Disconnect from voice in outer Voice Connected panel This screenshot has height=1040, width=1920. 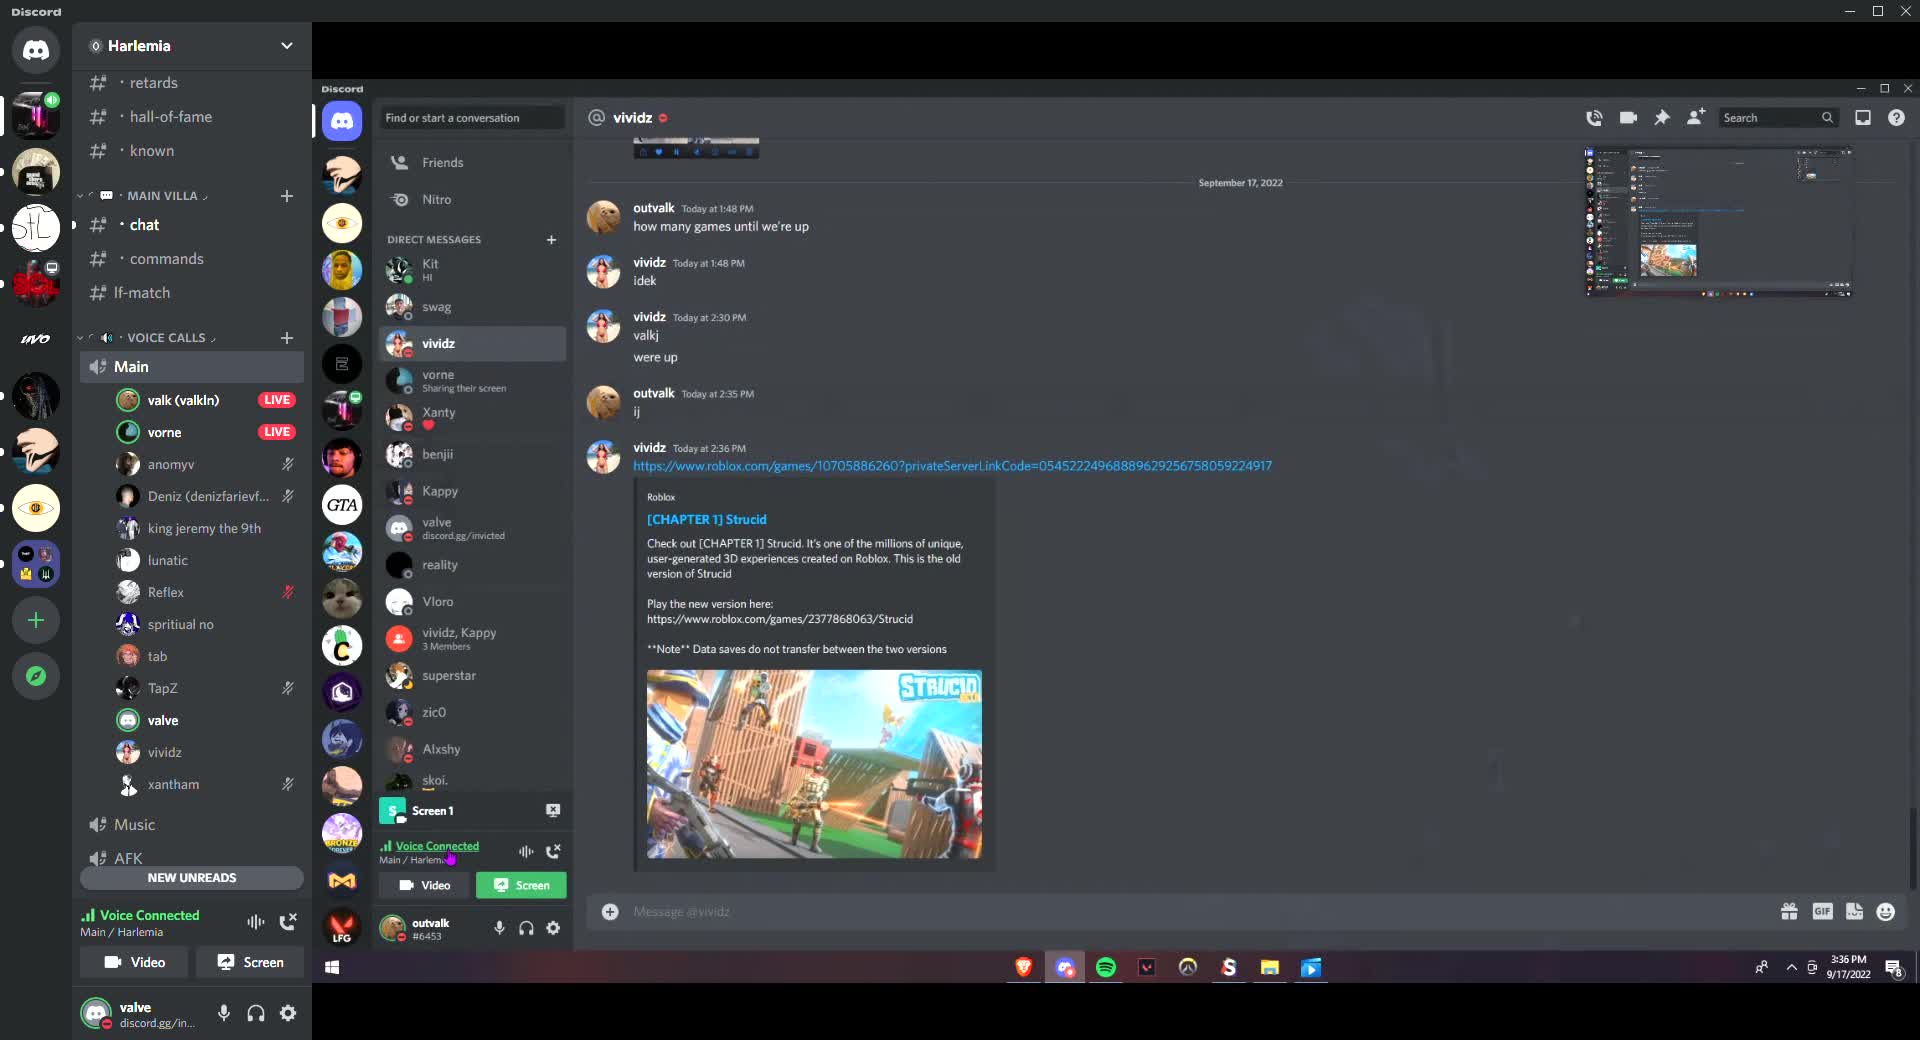288,922
